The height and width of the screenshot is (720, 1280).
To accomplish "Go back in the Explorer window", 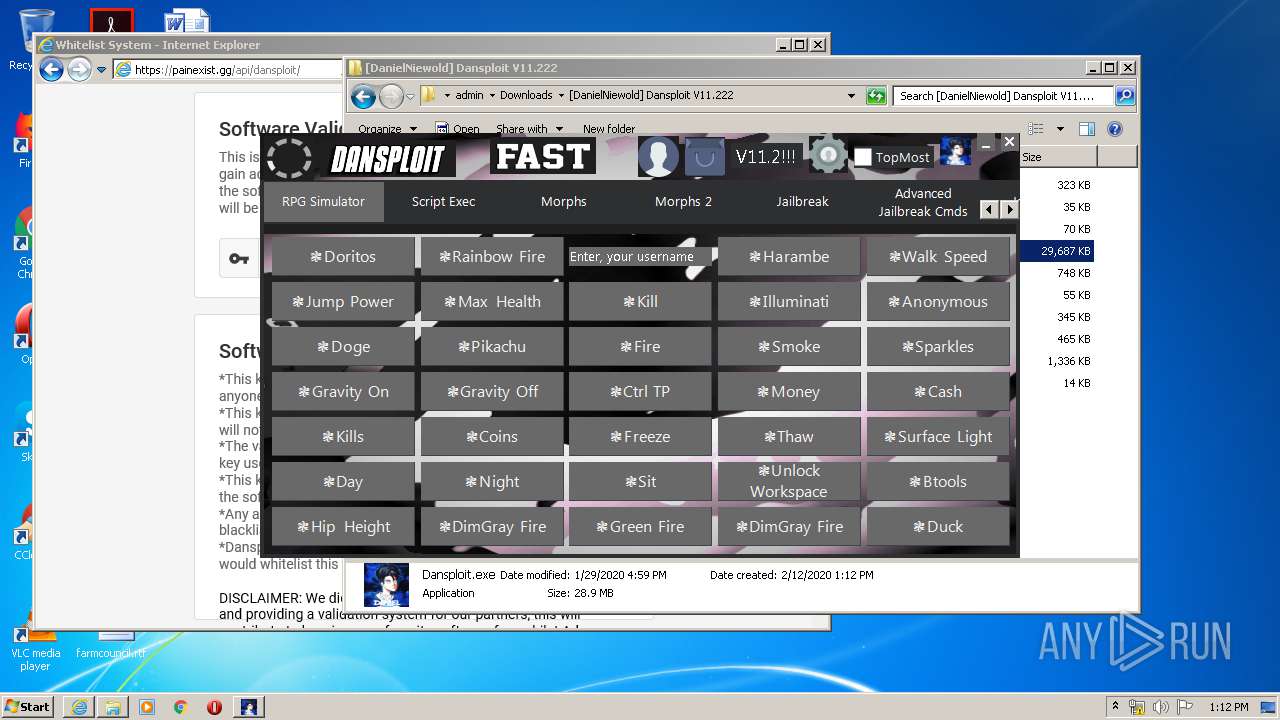I will pyautogui.click(x=364, y=96).
